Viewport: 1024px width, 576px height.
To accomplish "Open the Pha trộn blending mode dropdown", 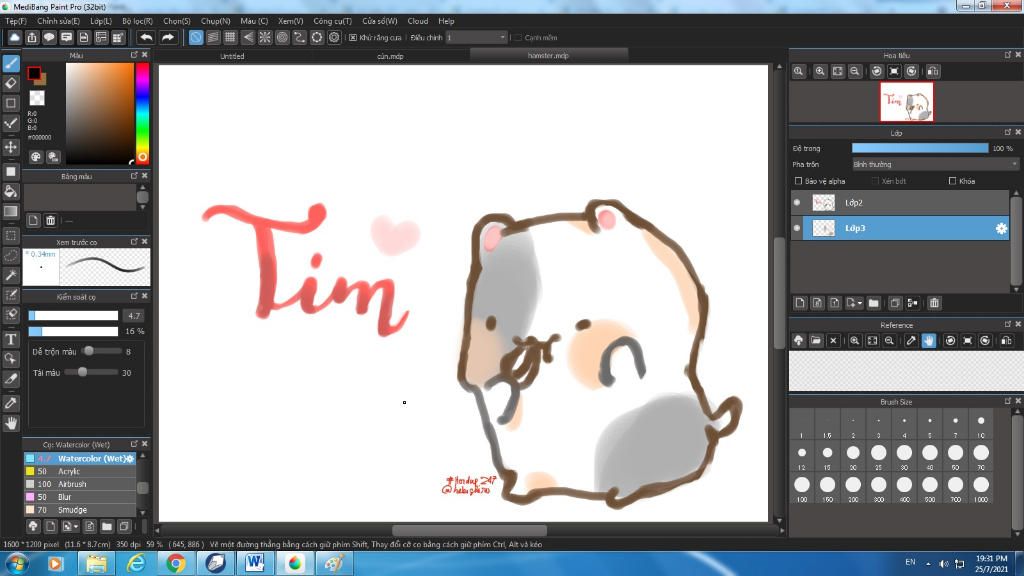I will click(935, 165).
